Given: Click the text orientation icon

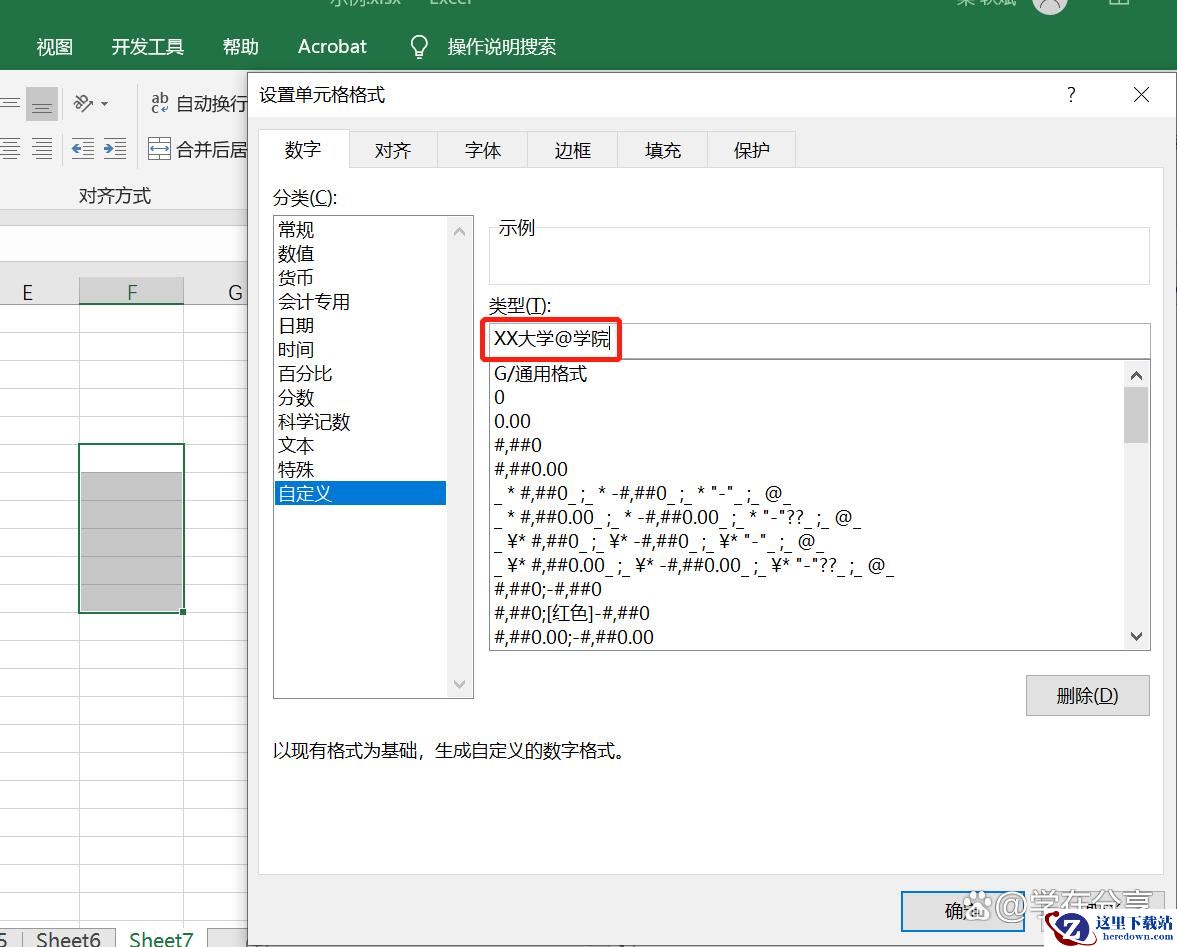Looking at the screenshot, I should pos(83,103).
